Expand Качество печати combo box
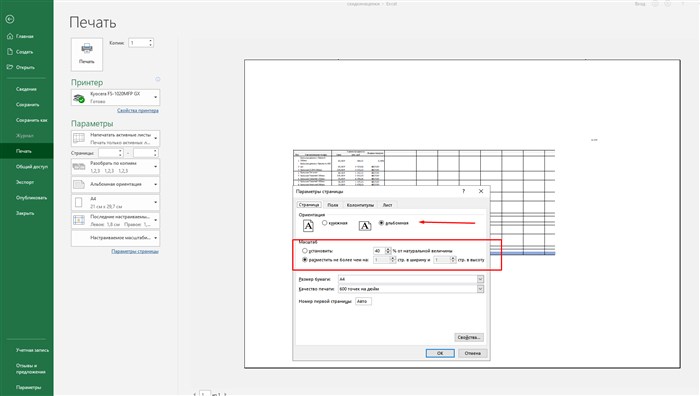Image resolution: width=700 pixels, height=396 pixels. click(480, 289)
